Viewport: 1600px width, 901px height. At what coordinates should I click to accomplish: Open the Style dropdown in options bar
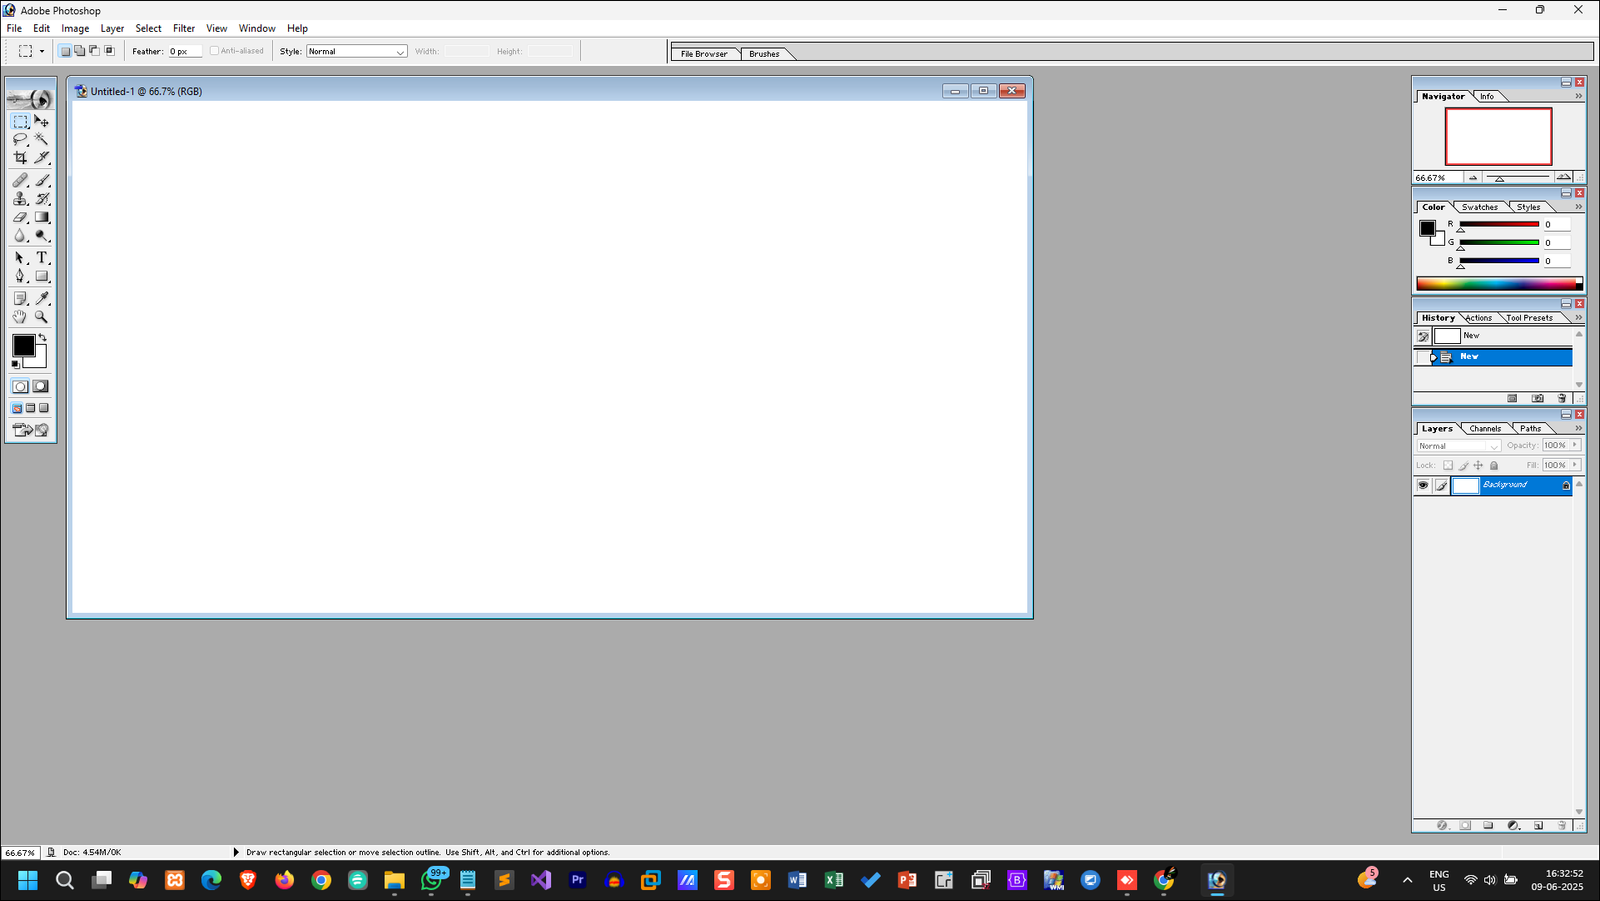point(356,51)
